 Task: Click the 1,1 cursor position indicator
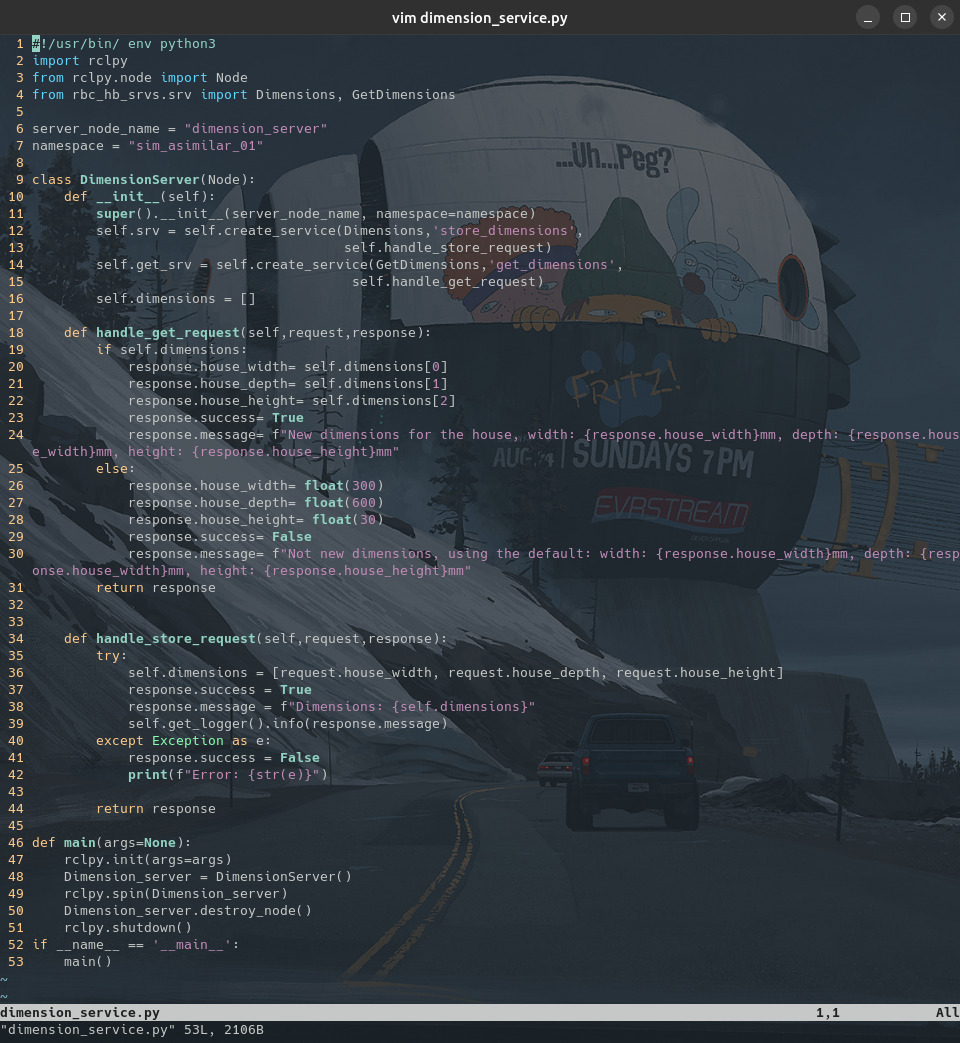pyautogui.click(x=828, y=1012)
